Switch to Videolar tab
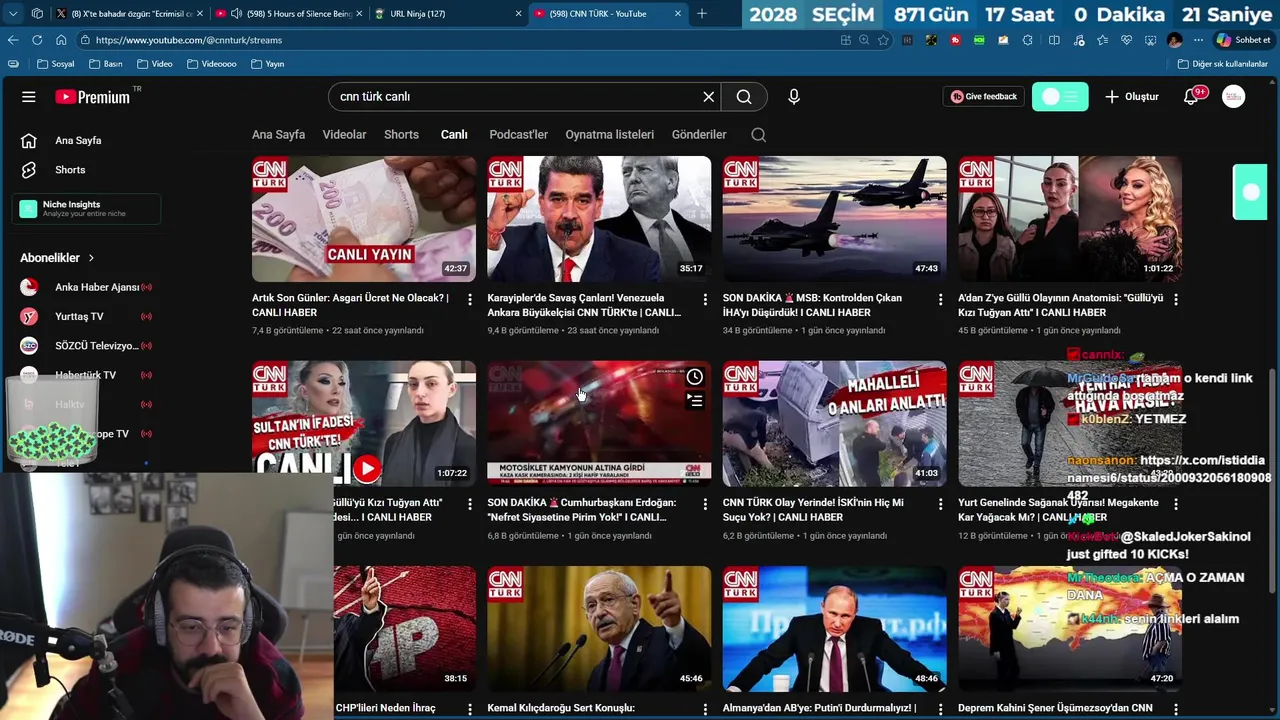1280x720 pixels. click(x=344, y=135)
